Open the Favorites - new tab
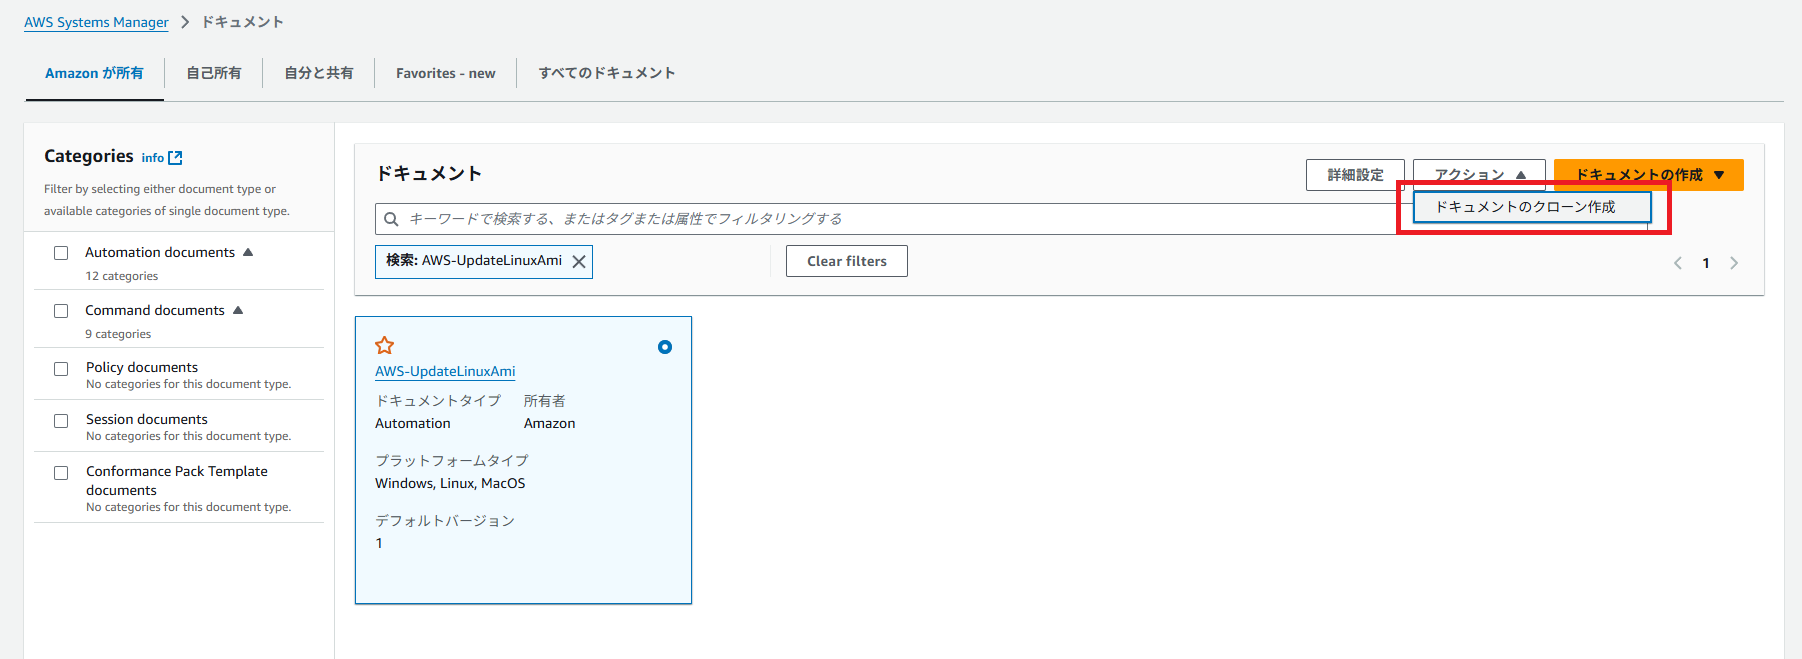This screenshot has width=1802, height=659. [x=446, y=73]
